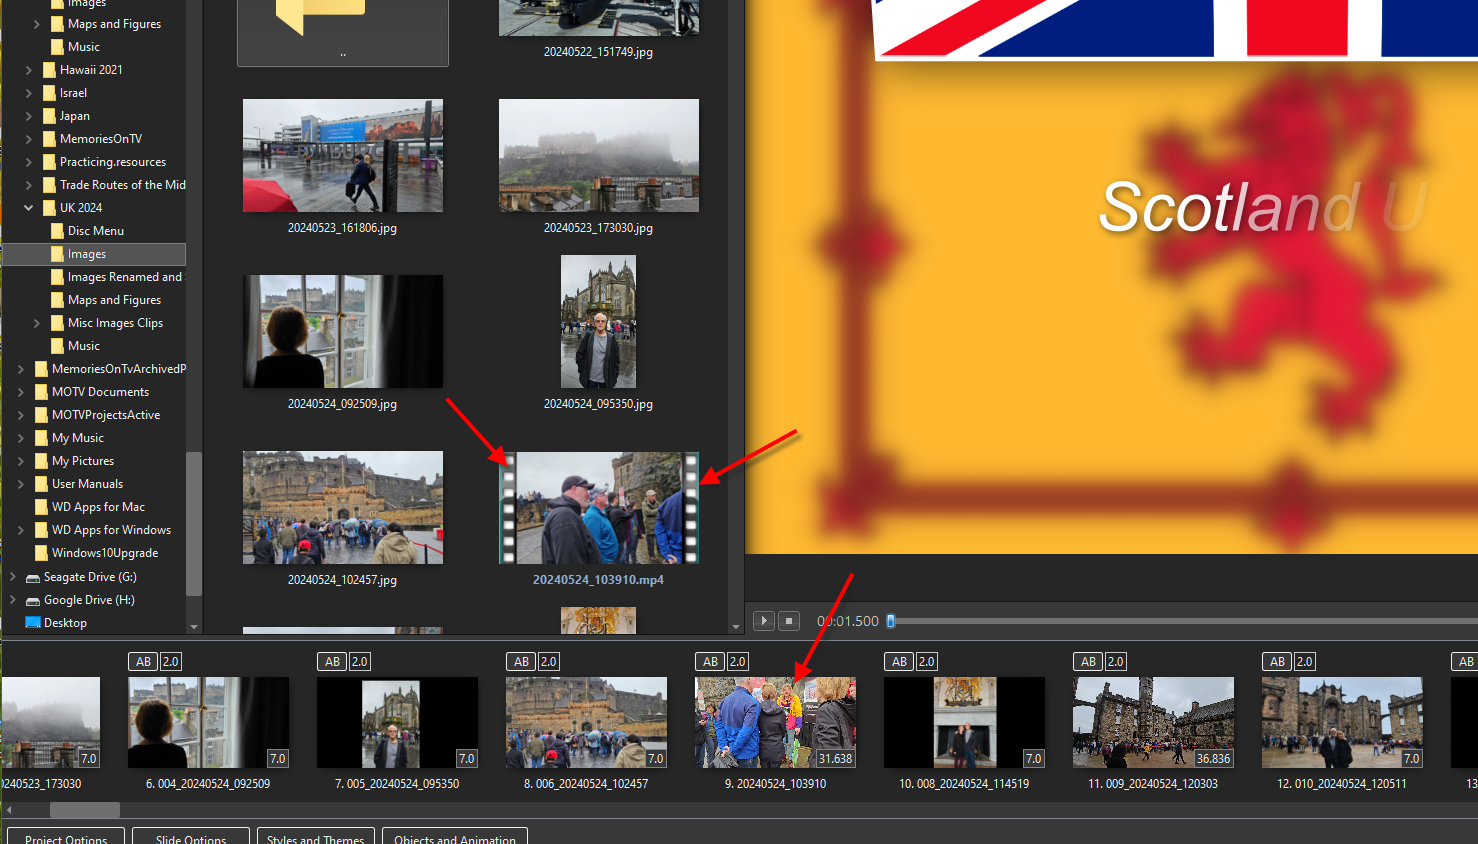Click the file panel scroll-down arrow

(736, 627)
